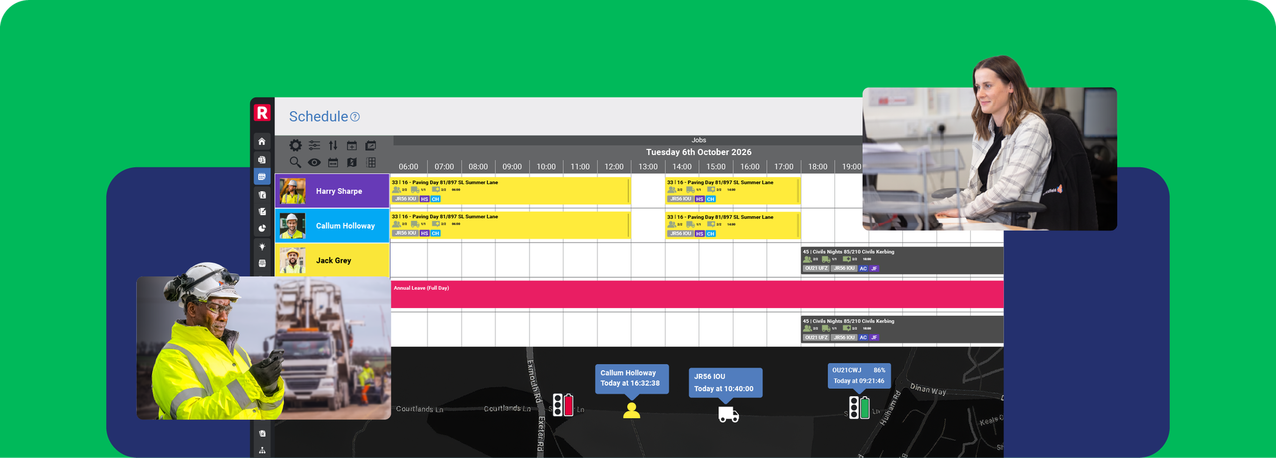Click the sort up-down arrows icon
1276x458 pixels.
333,146
